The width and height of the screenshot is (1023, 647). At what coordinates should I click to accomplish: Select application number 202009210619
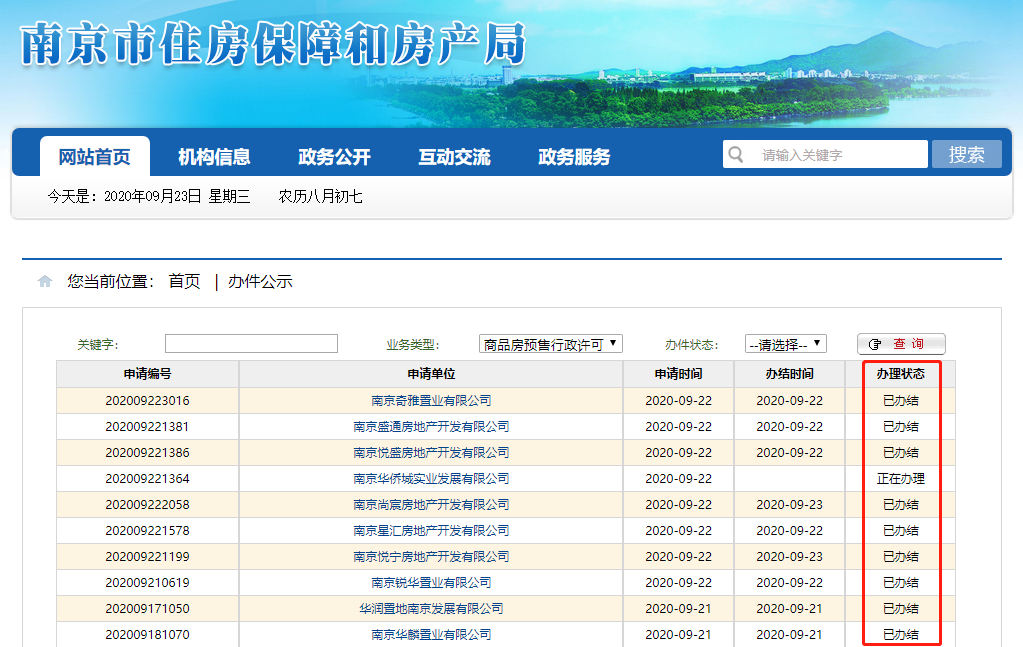tap(147, 582)
